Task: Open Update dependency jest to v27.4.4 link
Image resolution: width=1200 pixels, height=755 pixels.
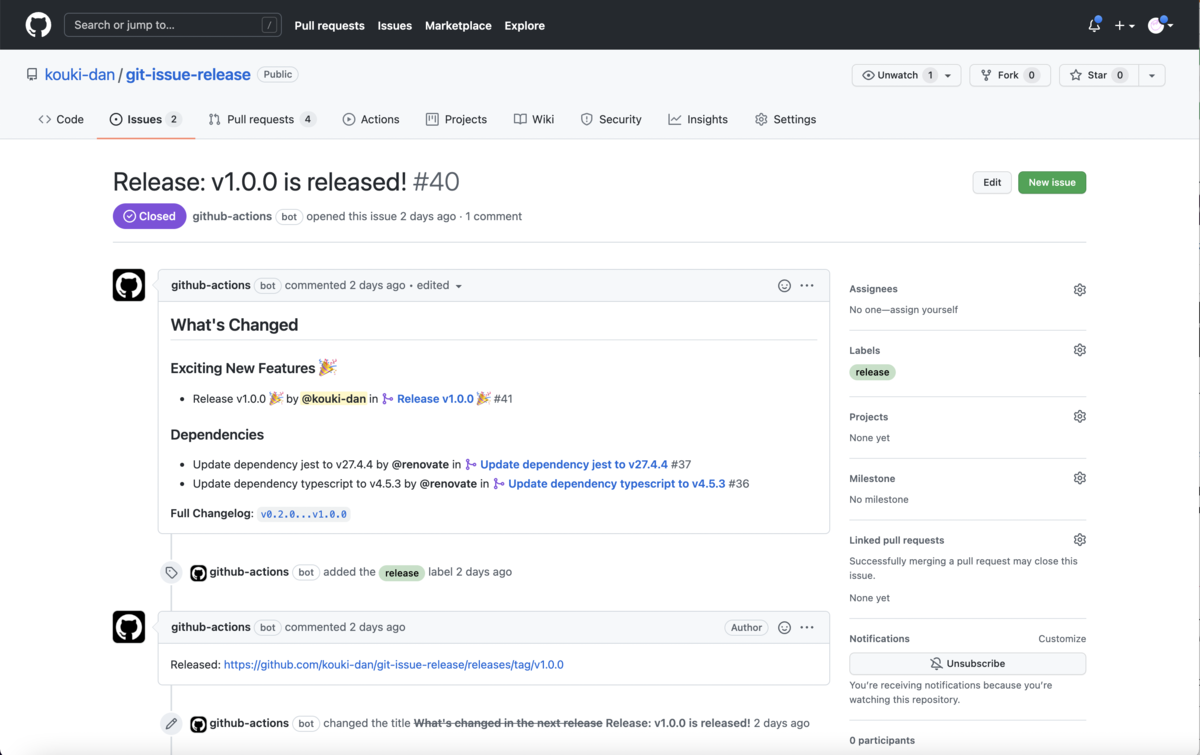Action: [x=574, y=464]
